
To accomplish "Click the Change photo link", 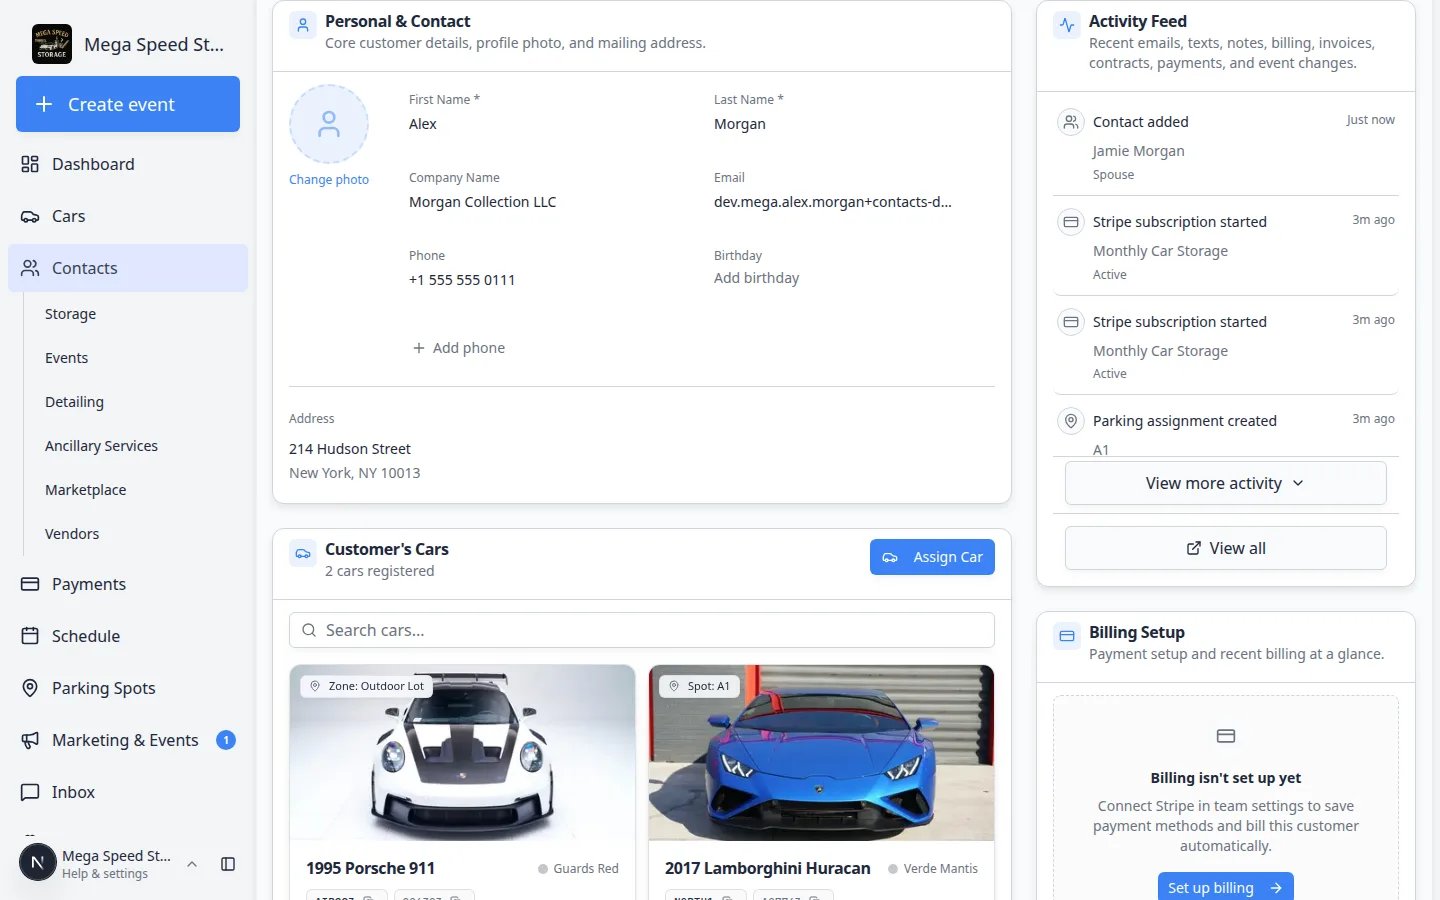I will tap(329, 180).
